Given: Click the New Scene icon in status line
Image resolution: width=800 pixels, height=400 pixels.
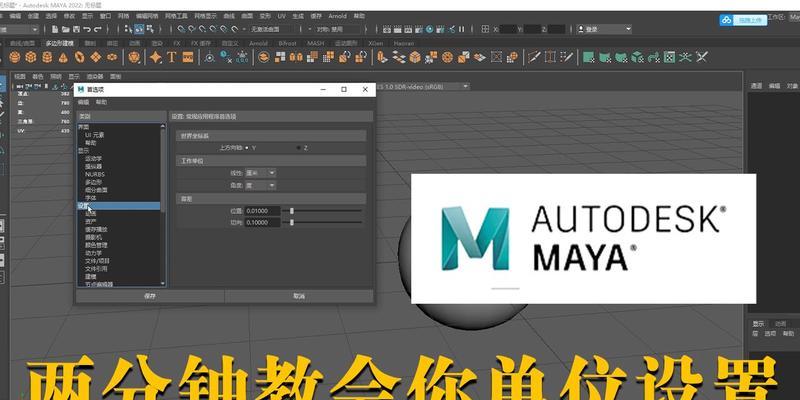Looking at the screenshot, I should (55, 30).
